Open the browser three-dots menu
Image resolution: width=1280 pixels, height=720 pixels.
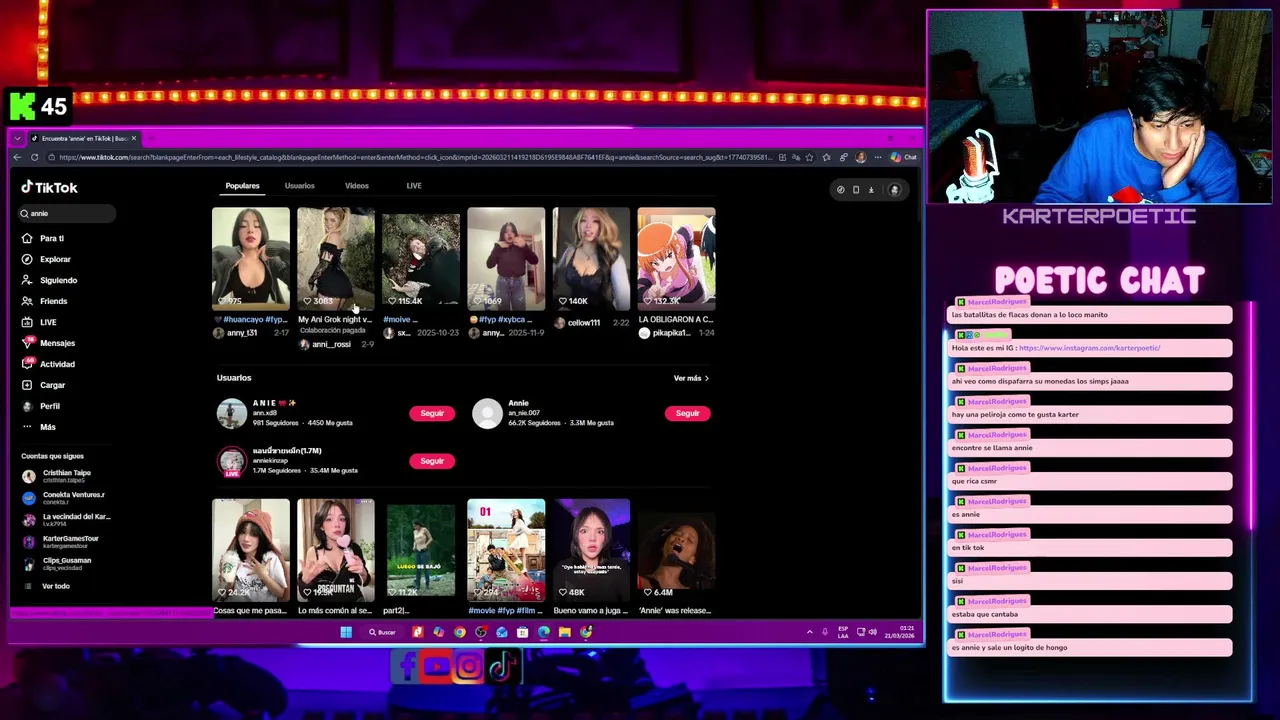click(878, 157)
